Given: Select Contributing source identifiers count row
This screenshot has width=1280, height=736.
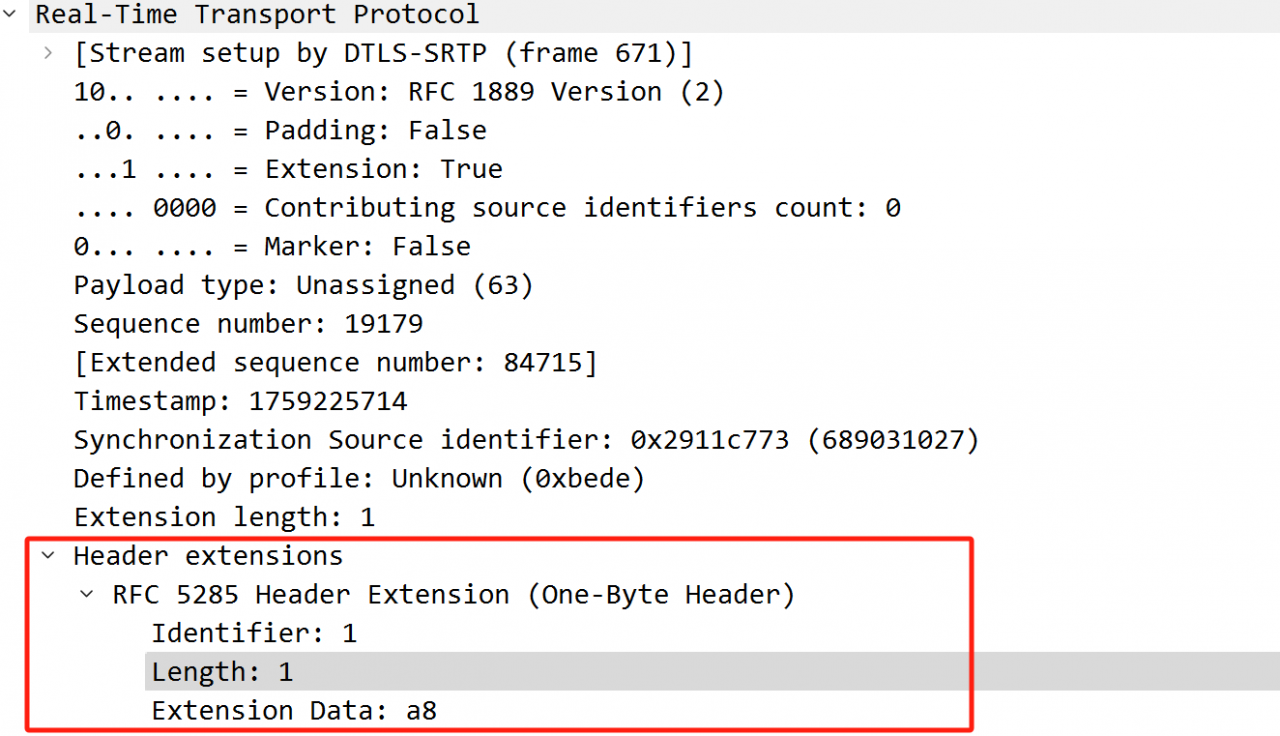Looking at the screenshot, I should [x=486, y=208].
